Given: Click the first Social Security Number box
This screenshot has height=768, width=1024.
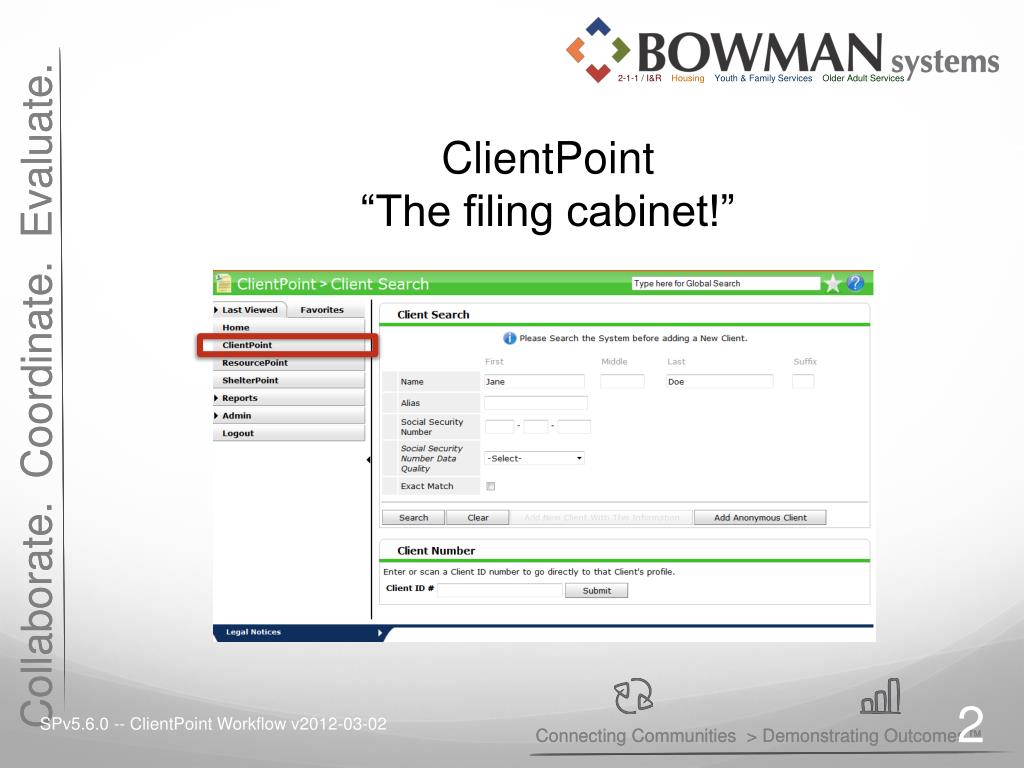Looking at the screenshot, I should click(500, 426).
